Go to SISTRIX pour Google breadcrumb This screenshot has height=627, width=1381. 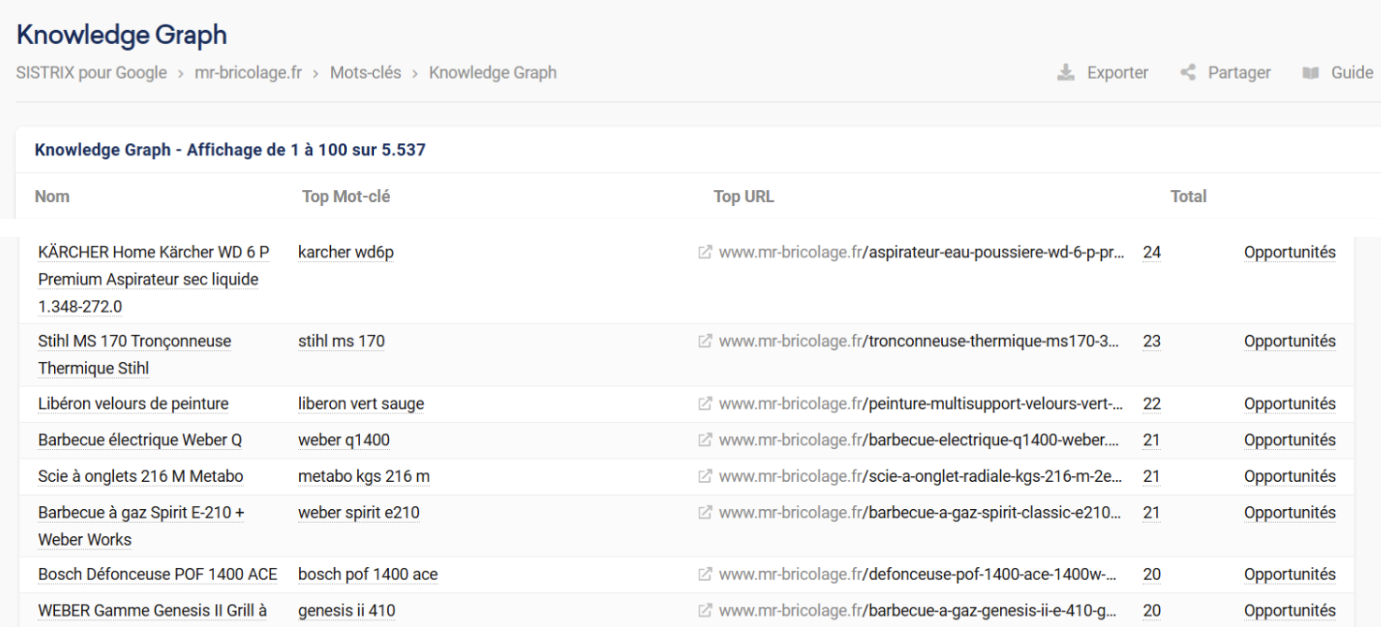91,73
